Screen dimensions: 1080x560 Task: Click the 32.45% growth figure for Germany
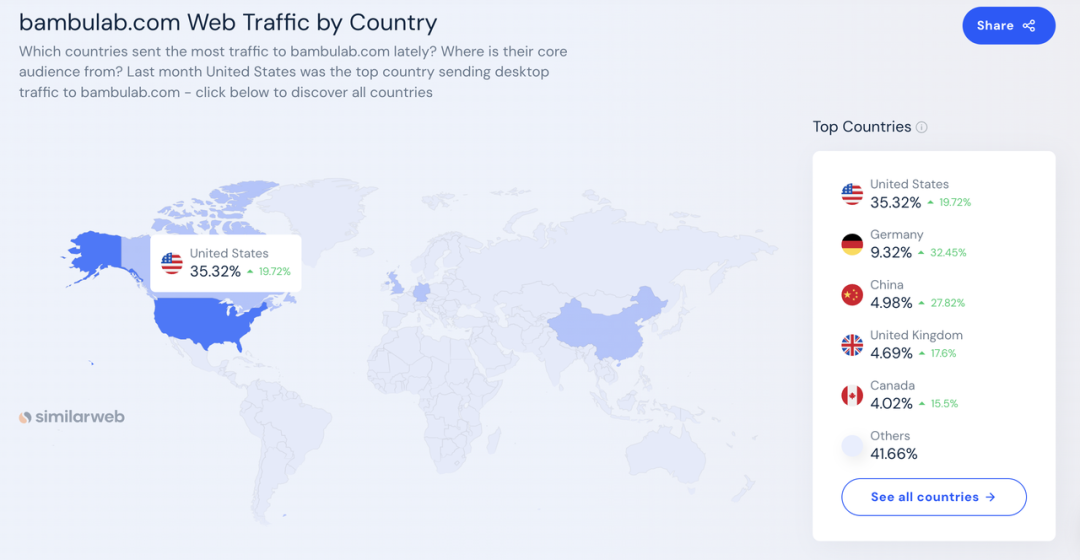pyautogui.click(x=948, y=253)
